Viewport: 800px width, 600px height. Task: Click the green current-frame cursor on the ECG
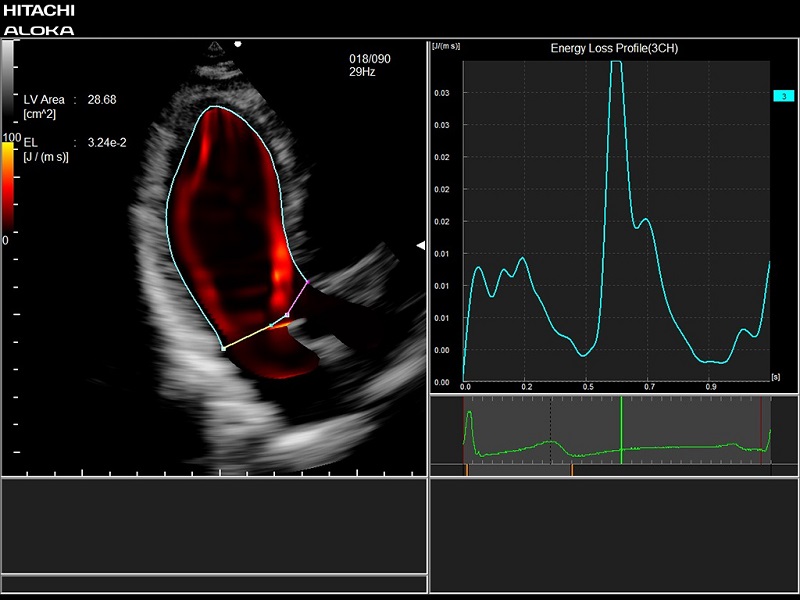pyautogui.click(x=621, y=429)
